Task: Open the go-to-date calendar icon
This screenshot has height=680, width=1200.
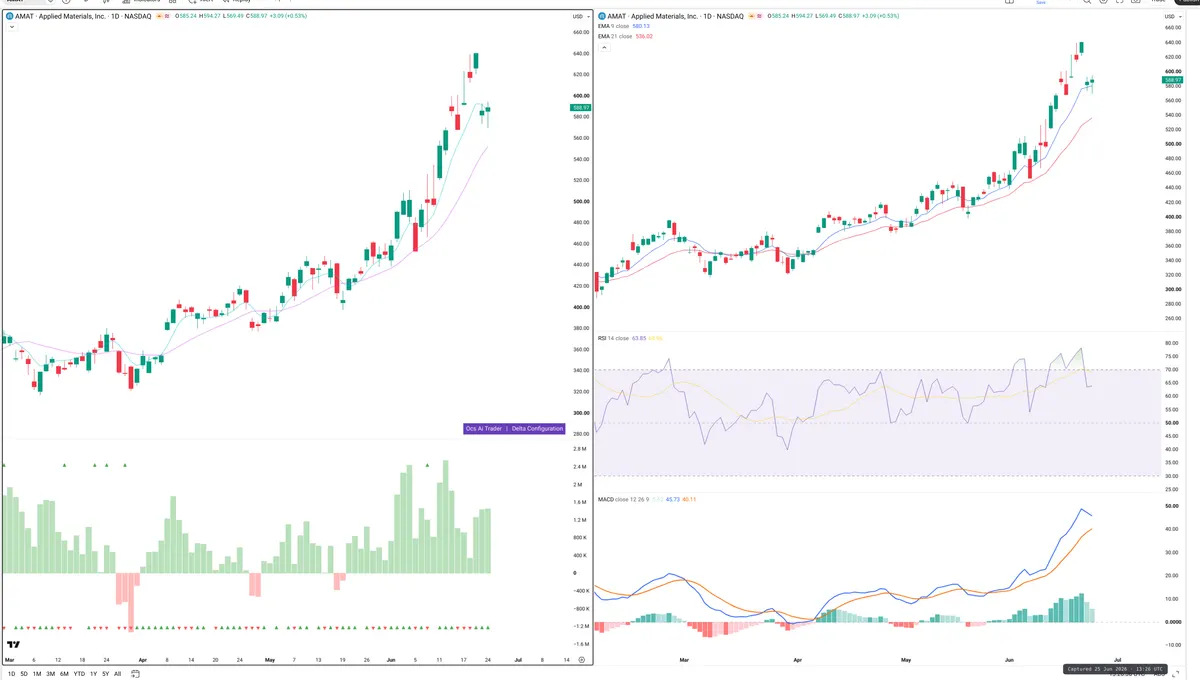Action: click(135, 674)
